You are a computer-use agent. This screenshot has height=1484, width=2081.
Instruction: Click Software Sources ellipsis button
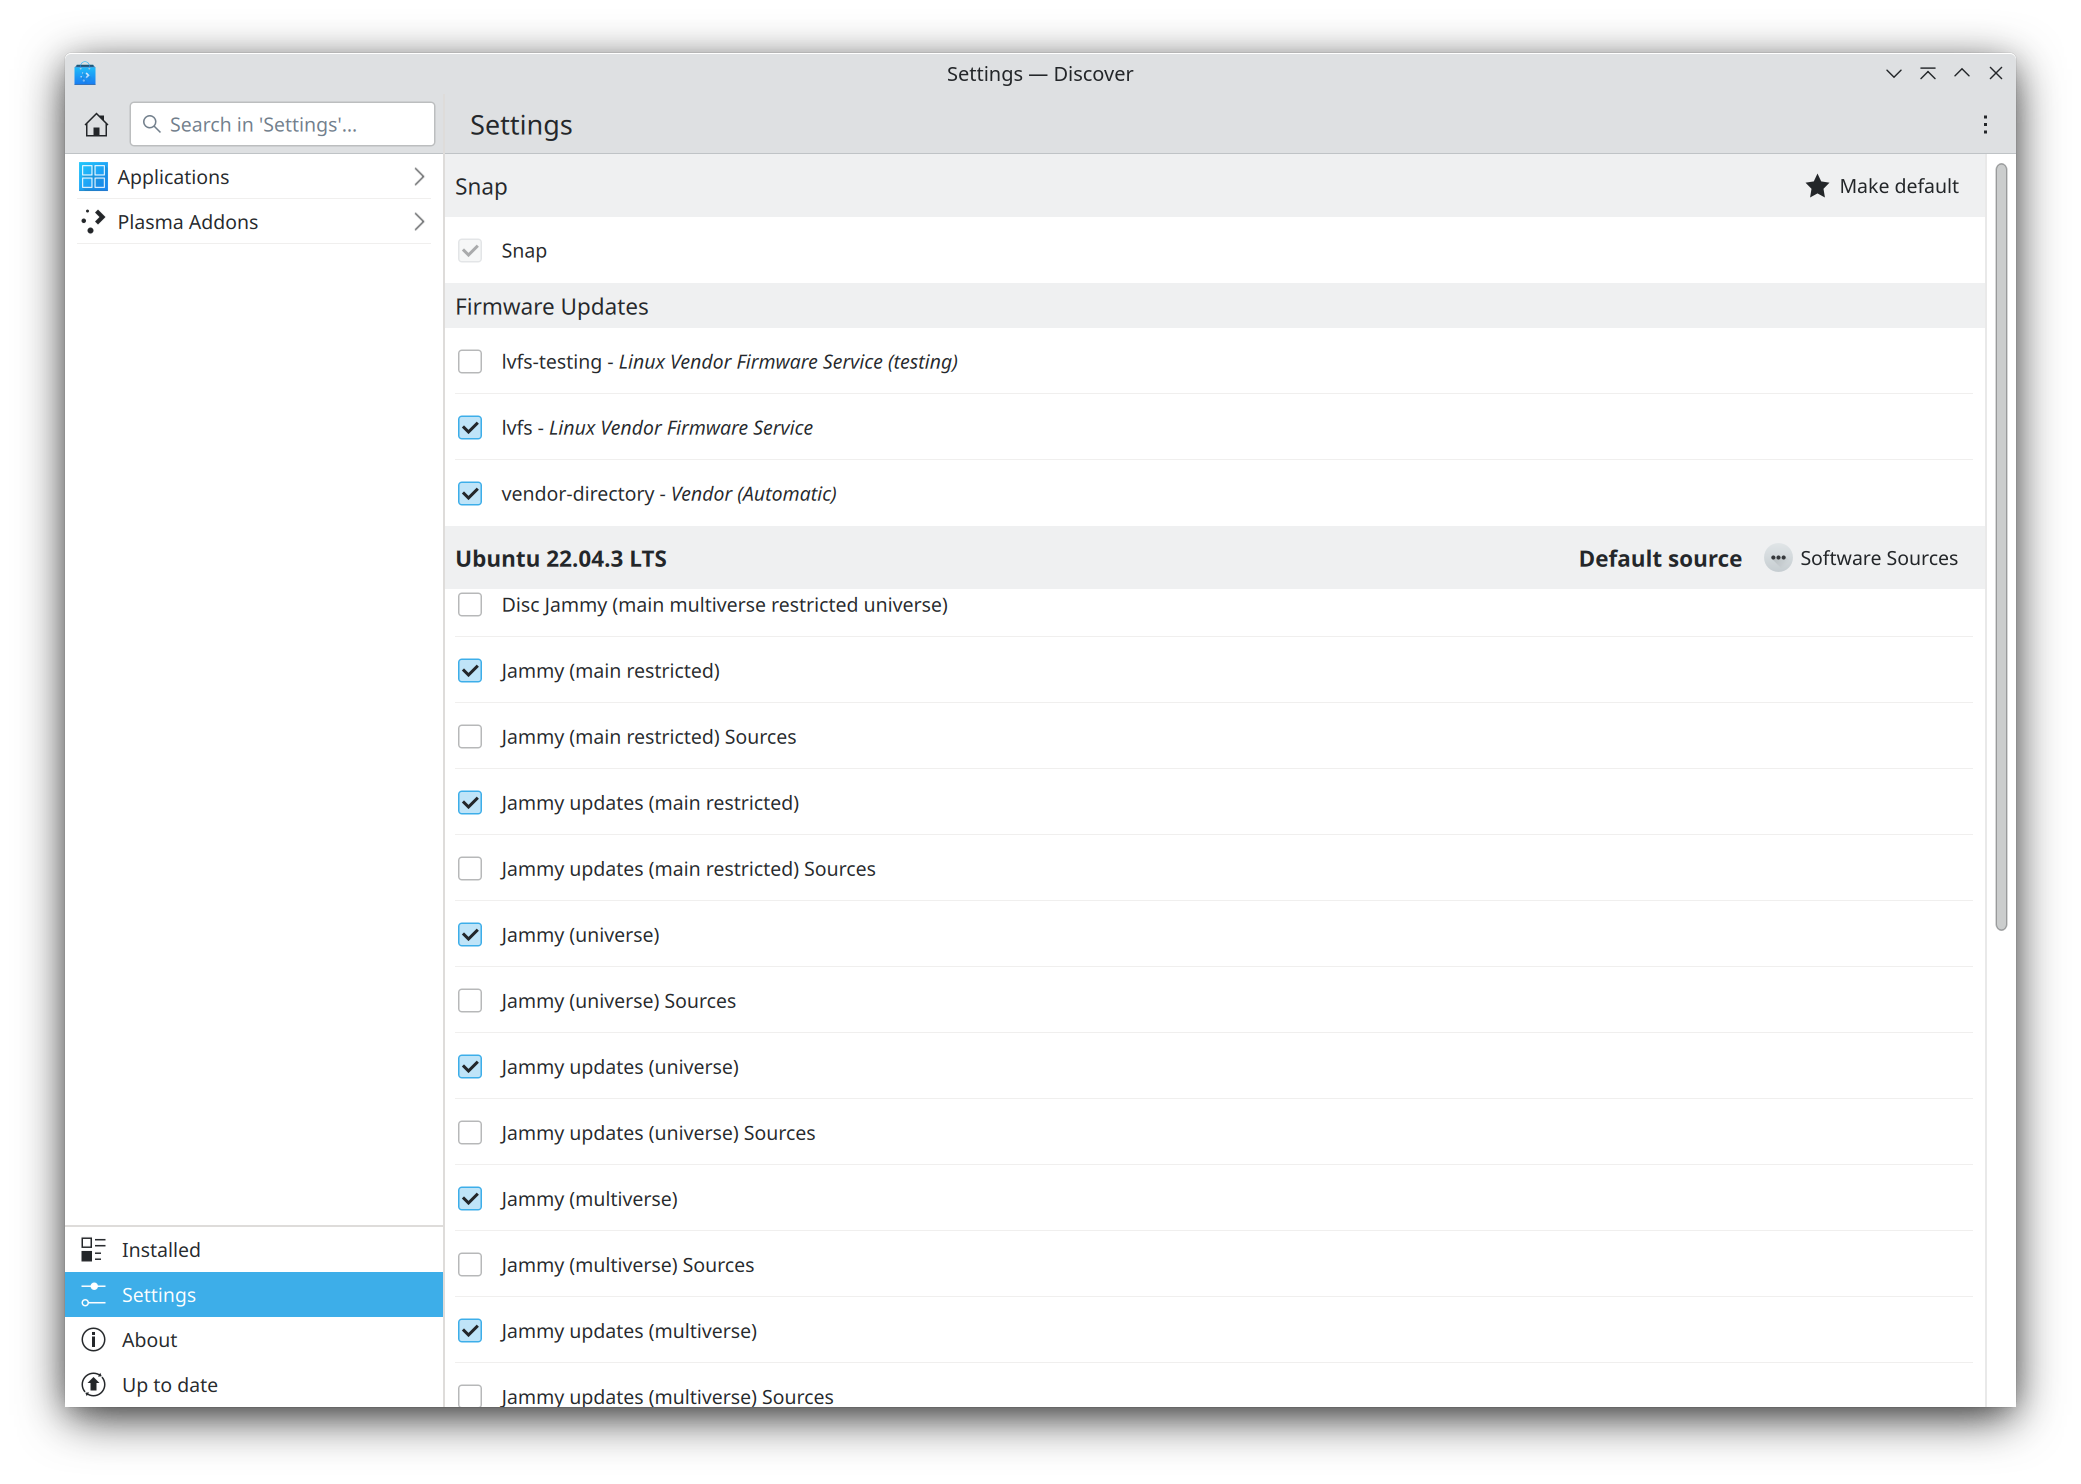point(1778,557)
